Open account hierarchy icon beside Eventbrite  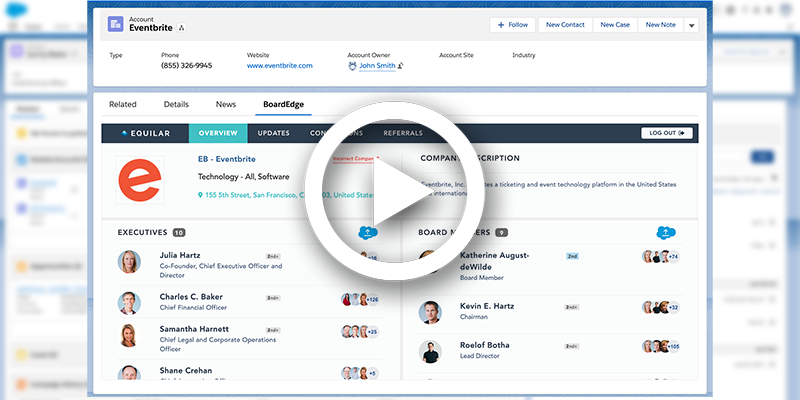(x=182, y=28)
